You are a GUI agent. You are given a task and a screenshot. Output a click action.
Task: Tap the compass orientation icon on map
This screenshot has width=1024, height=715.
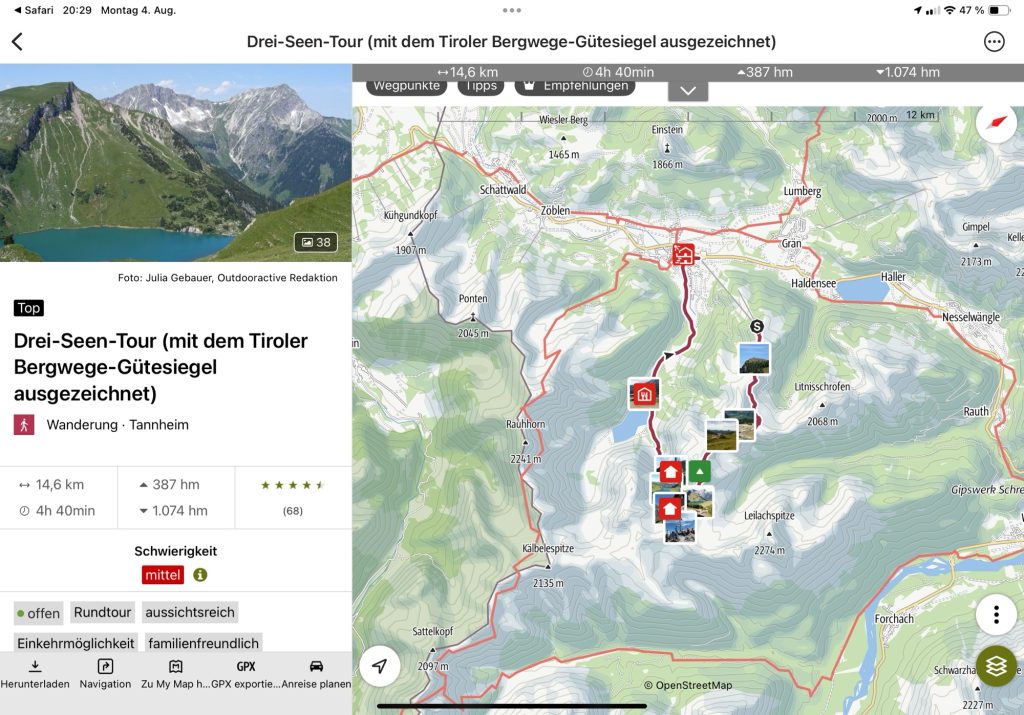tap(996, 123)
